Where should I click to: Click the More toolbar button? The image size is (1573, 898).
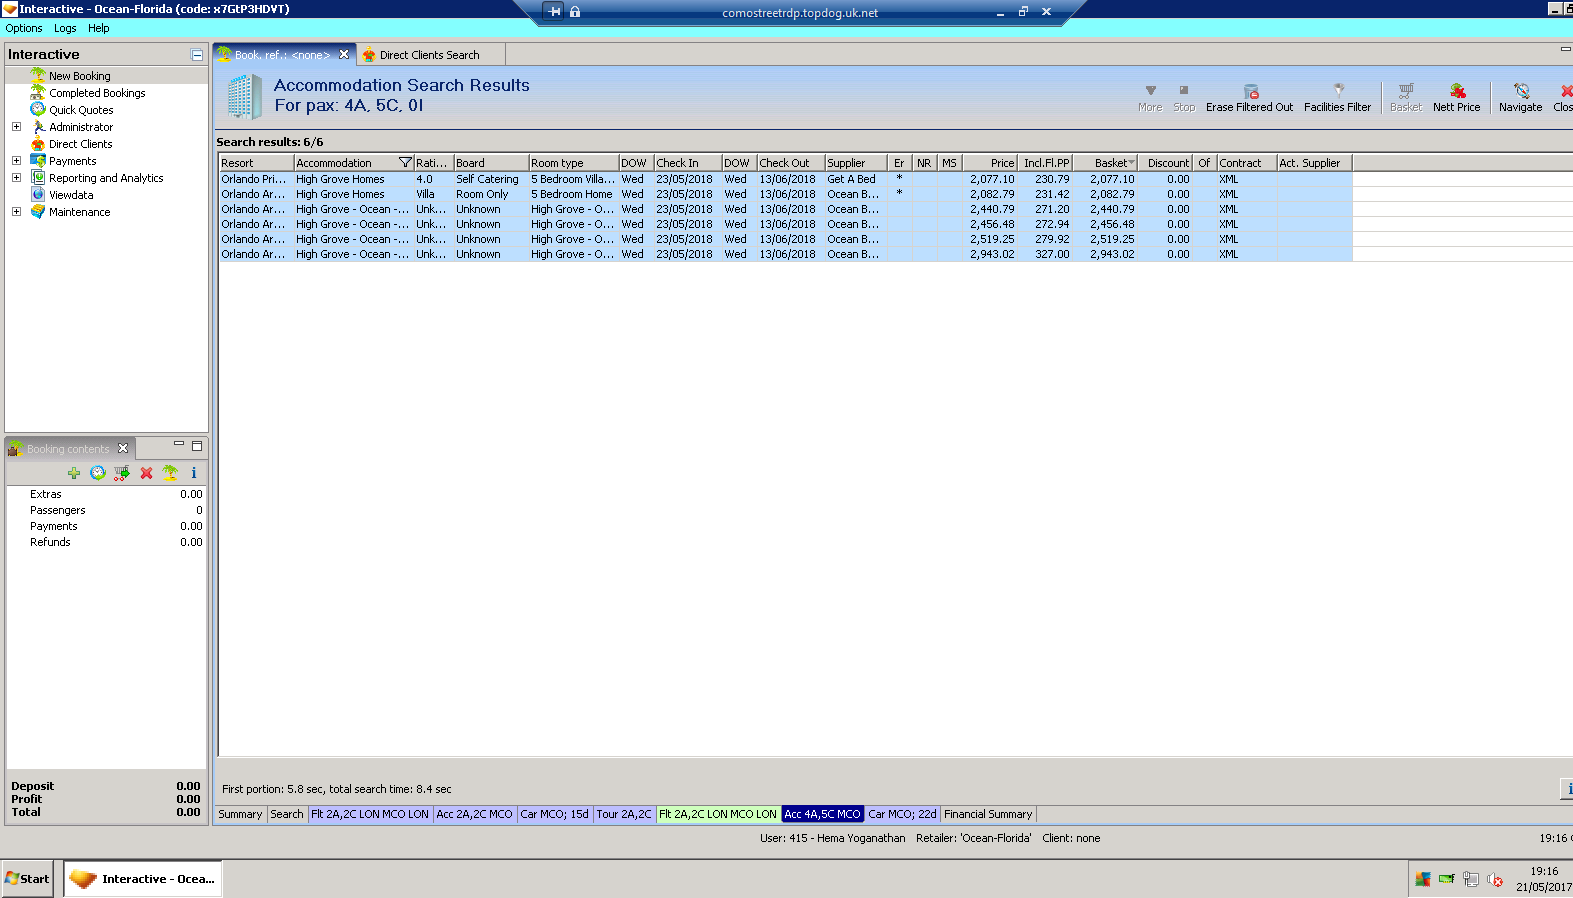(x=1150, y=97)
